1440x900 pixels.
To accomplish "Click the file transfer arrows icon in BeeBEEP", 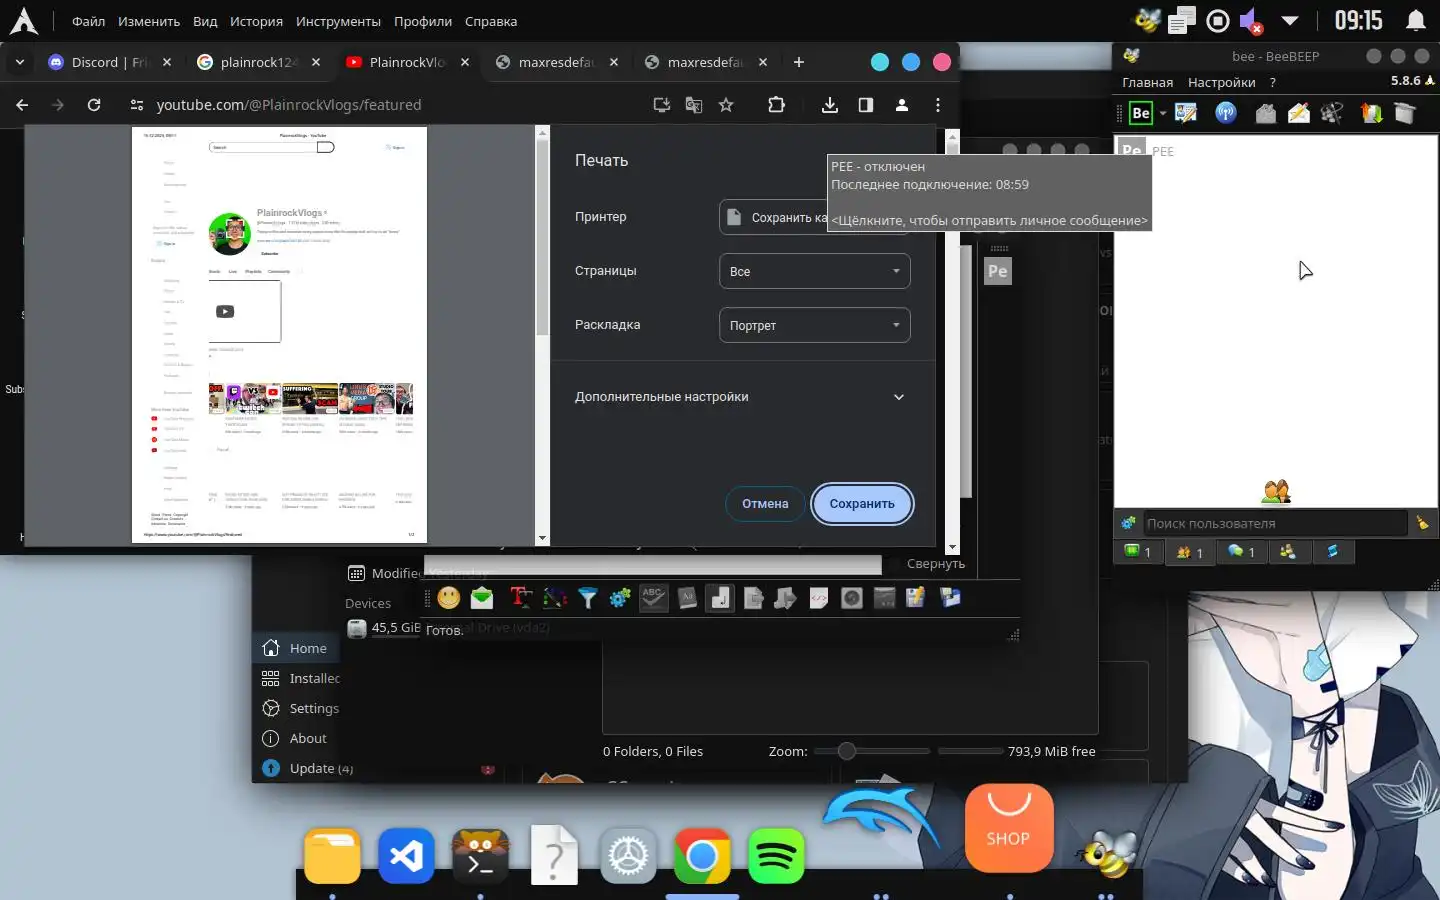I will tap(1372, 113).
